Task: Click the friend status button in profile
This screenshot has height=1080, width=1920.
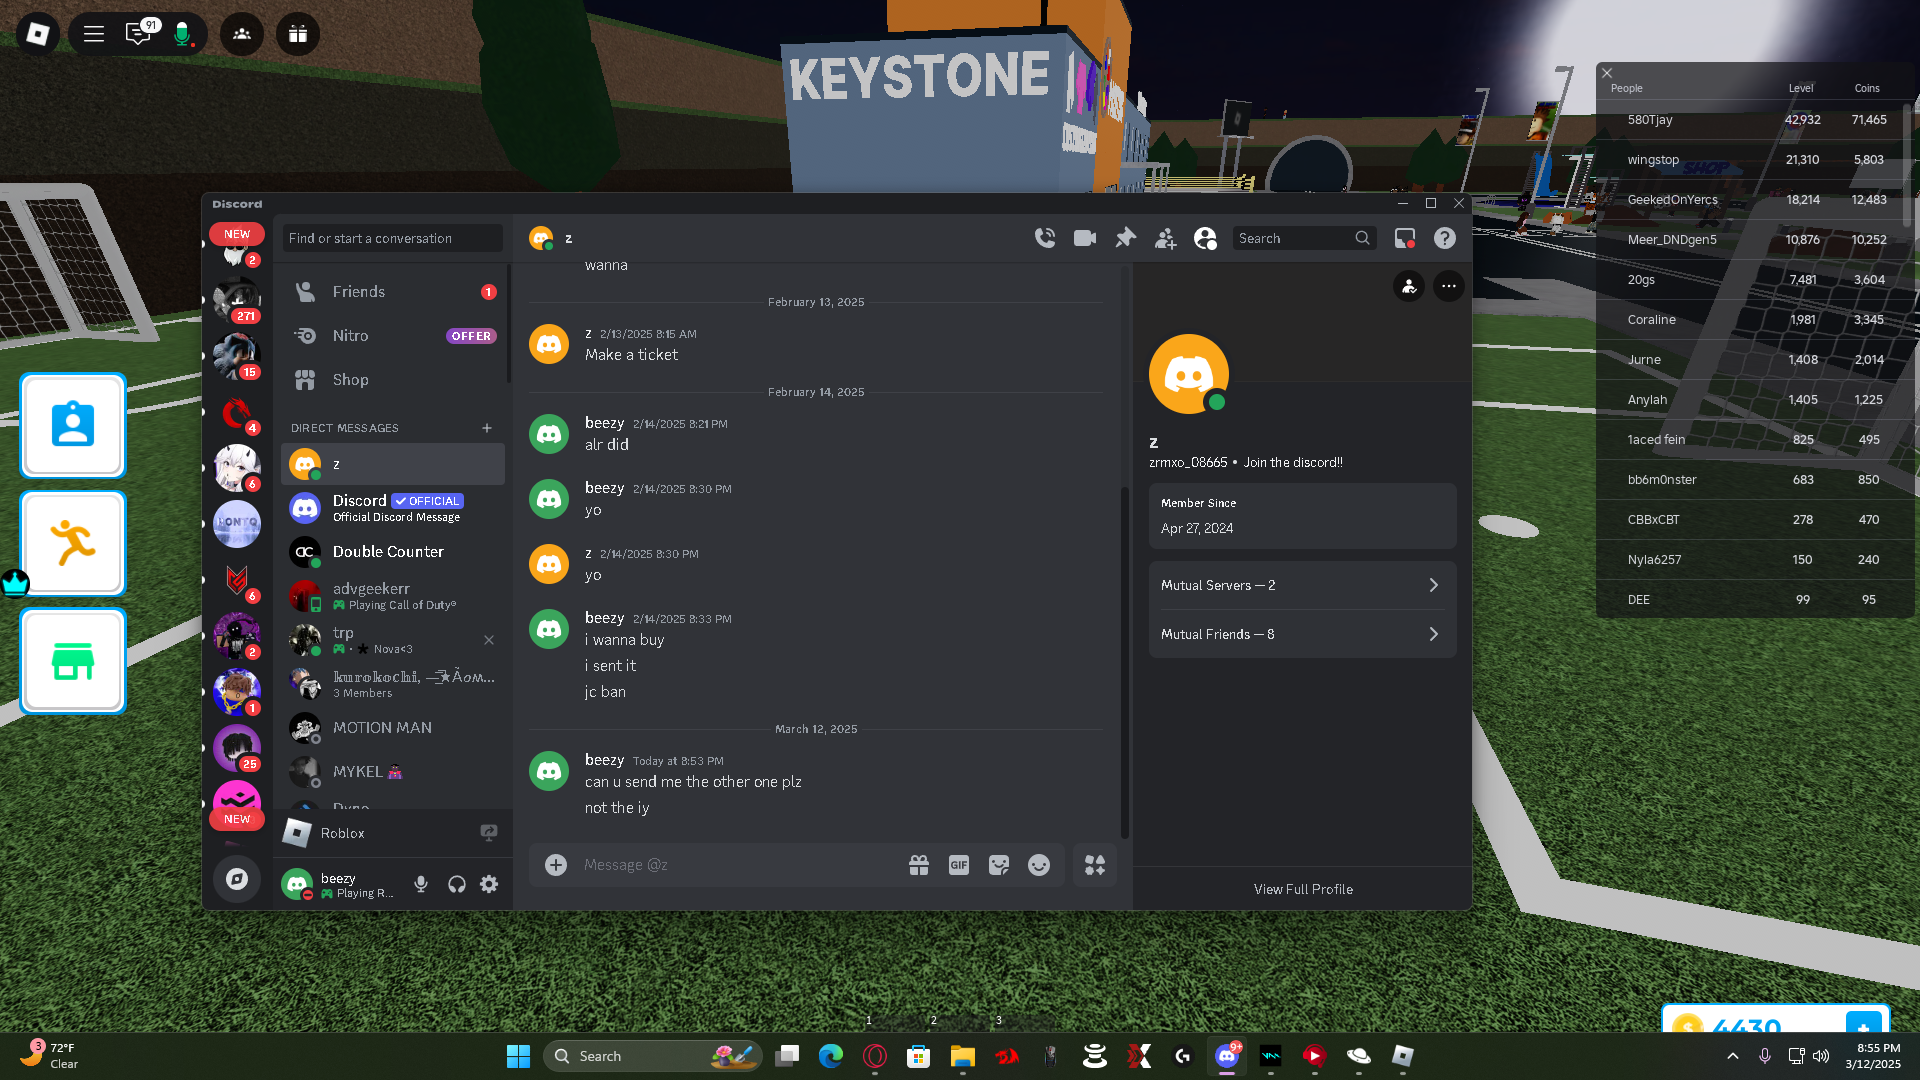Action: (1409, 286)
